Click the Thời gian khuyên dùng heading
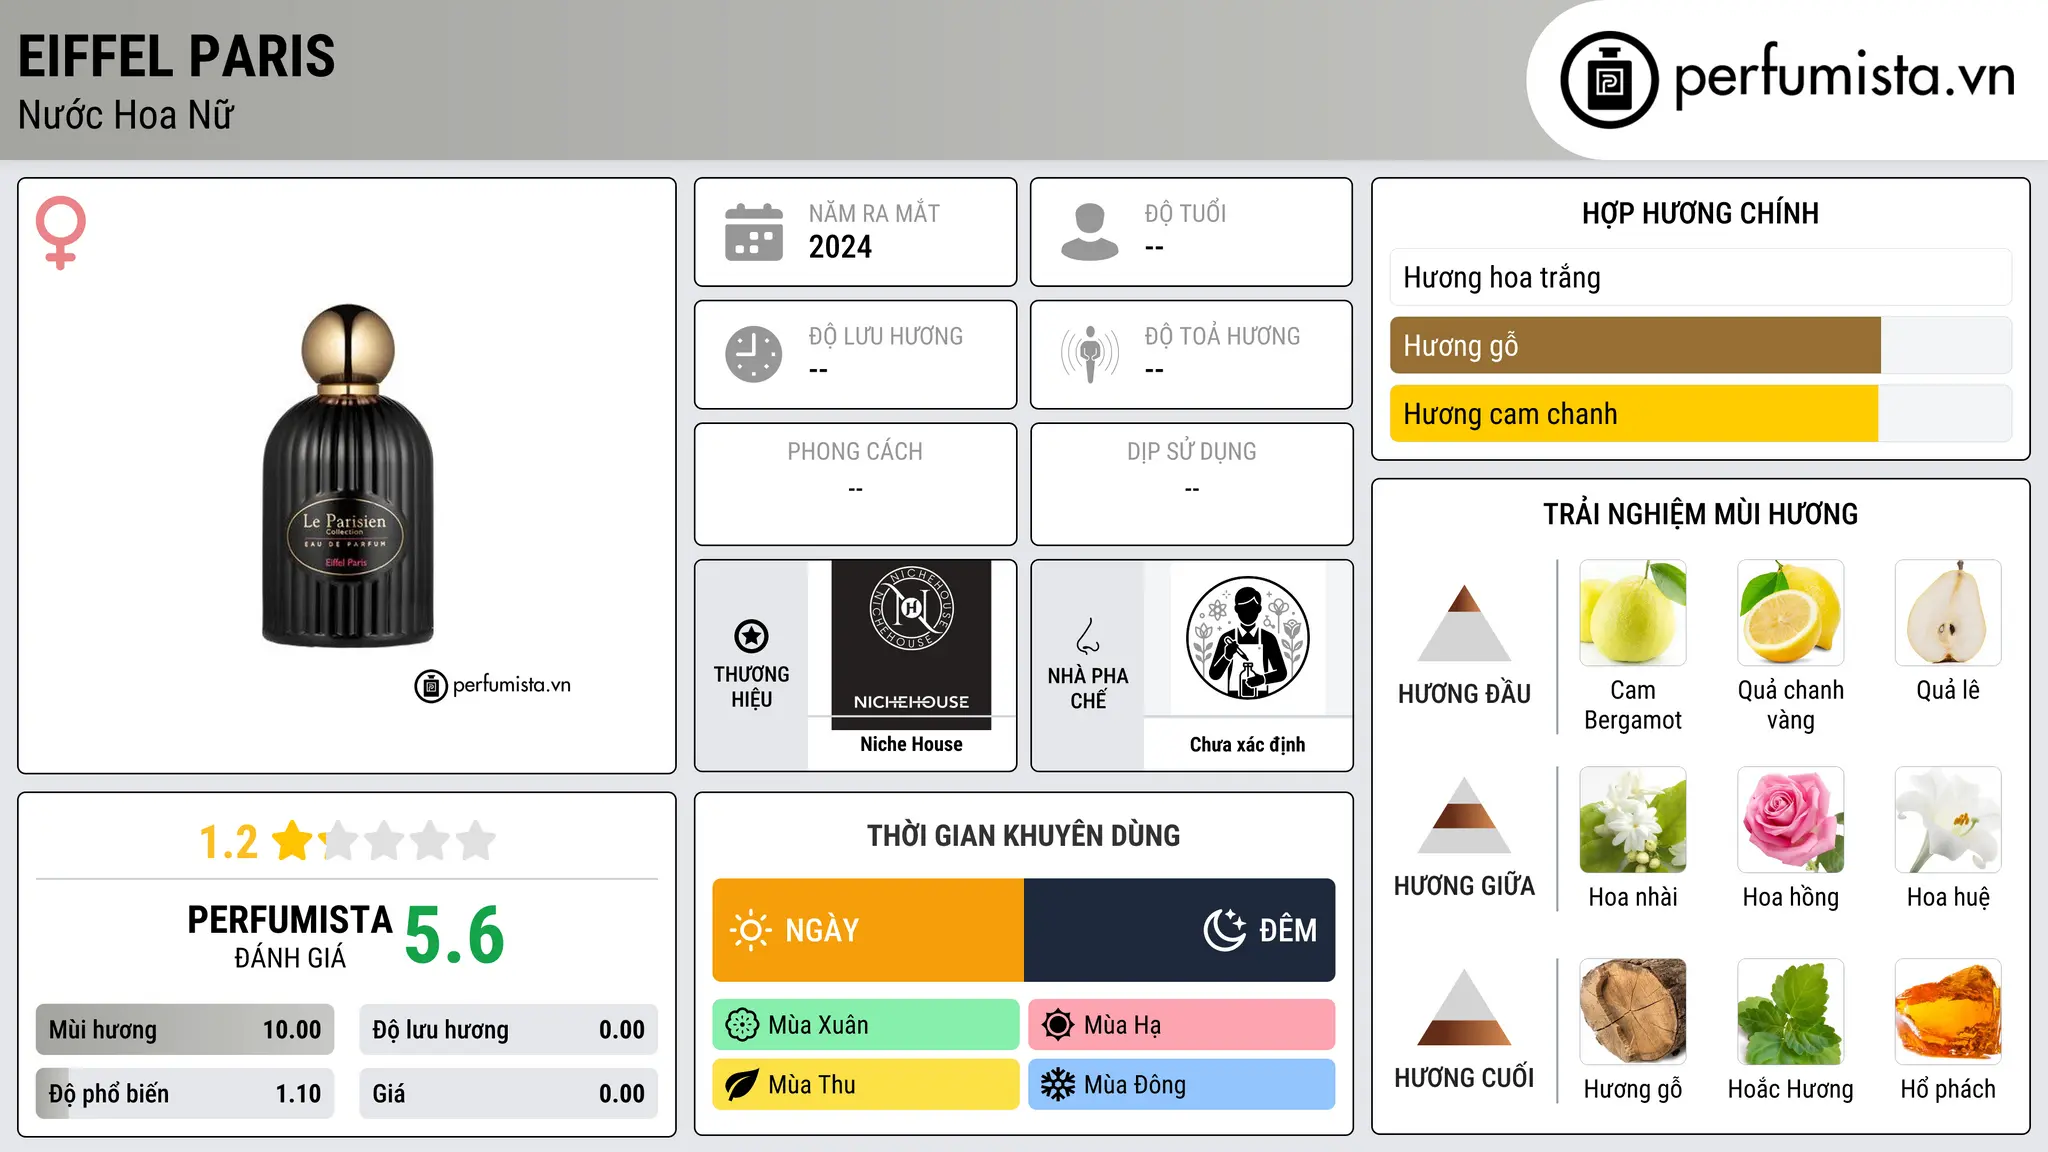The image size is (2048, 1152). [1023, 835]
